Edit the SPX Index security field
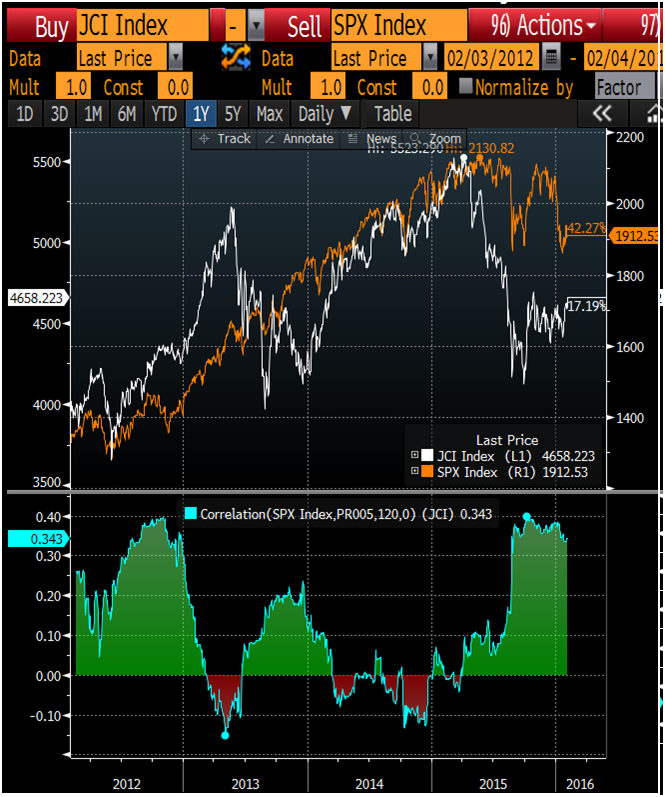 pyautogui.click(x=399, y=25)
